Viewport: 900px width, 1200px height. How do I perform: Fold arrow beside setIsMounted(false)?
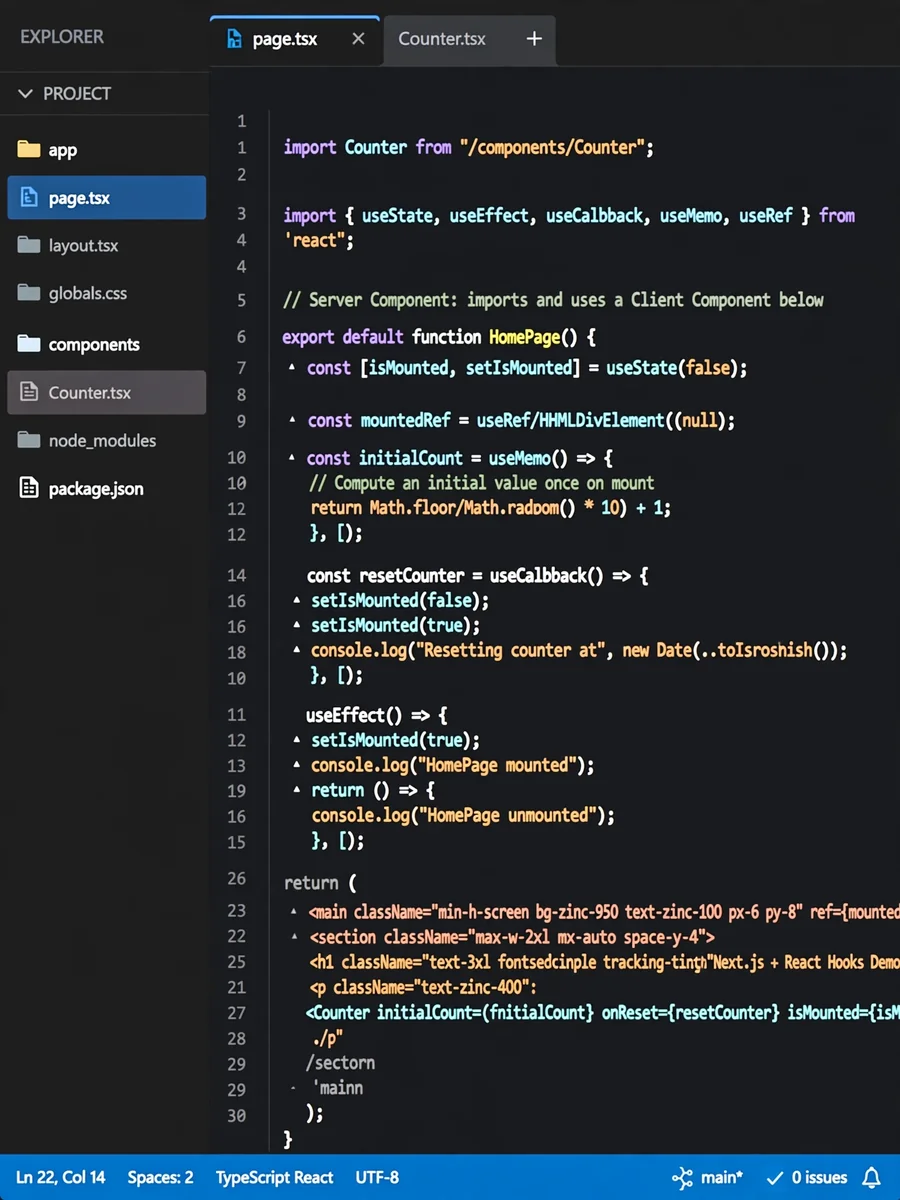[297, 600]
